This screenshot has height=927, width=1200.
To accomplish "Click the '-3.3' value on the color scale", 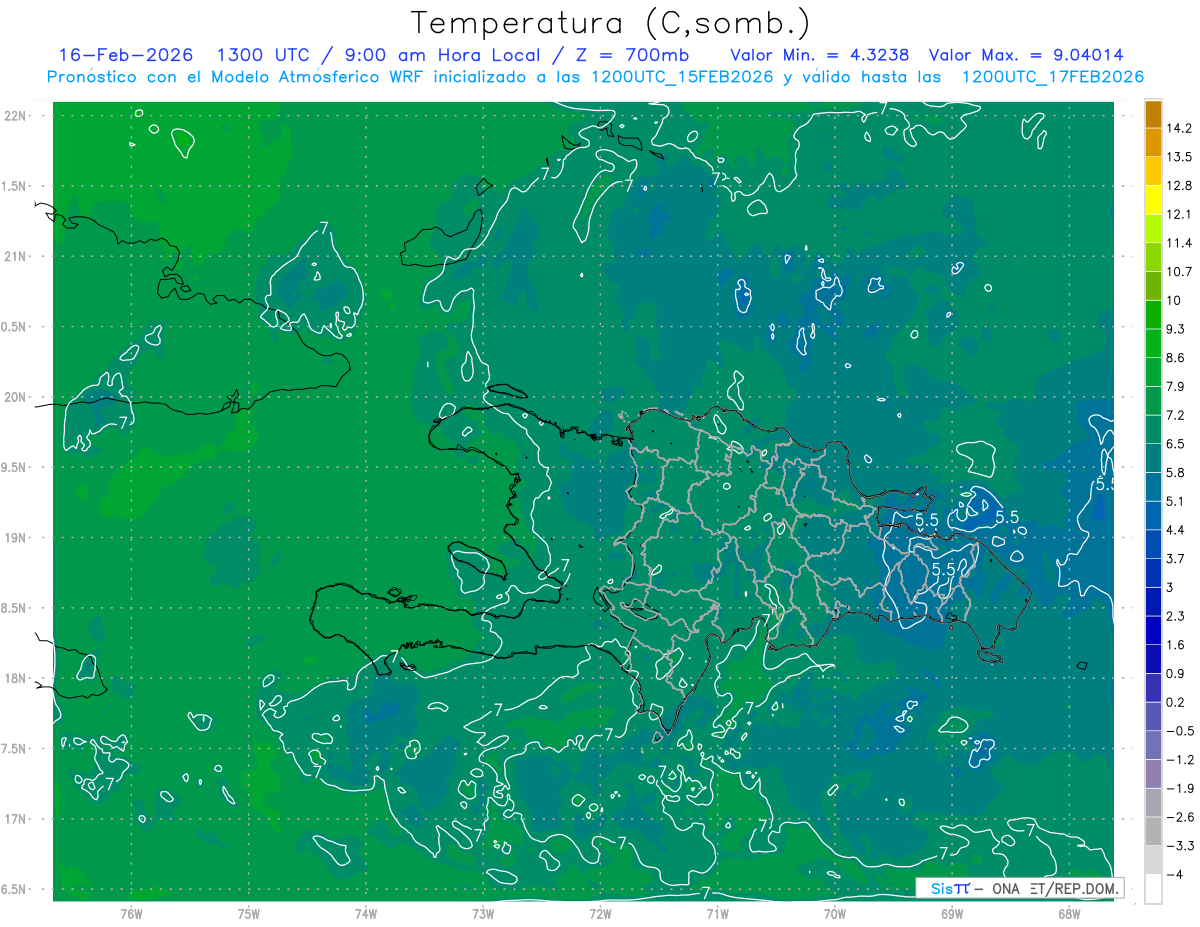I will 1180,846.
